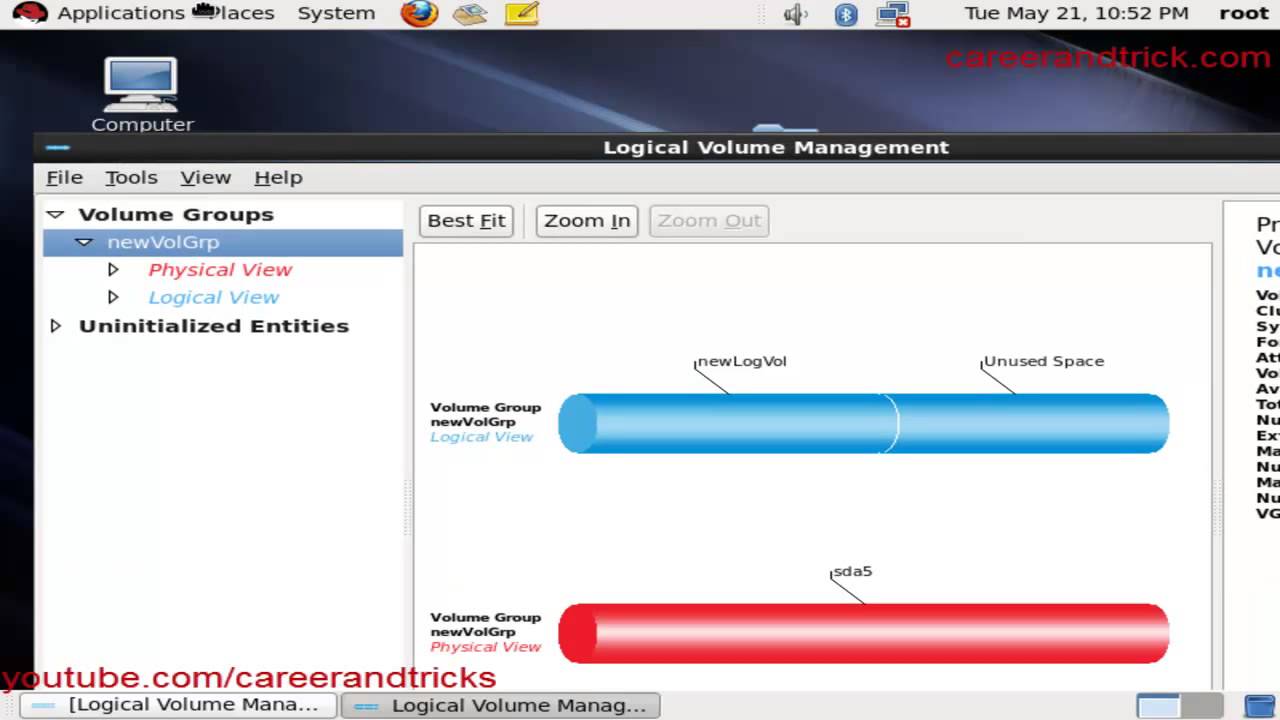Screen dimensions: 1280x720
Task: Click the Best Fit button
Action: [467, 221]
